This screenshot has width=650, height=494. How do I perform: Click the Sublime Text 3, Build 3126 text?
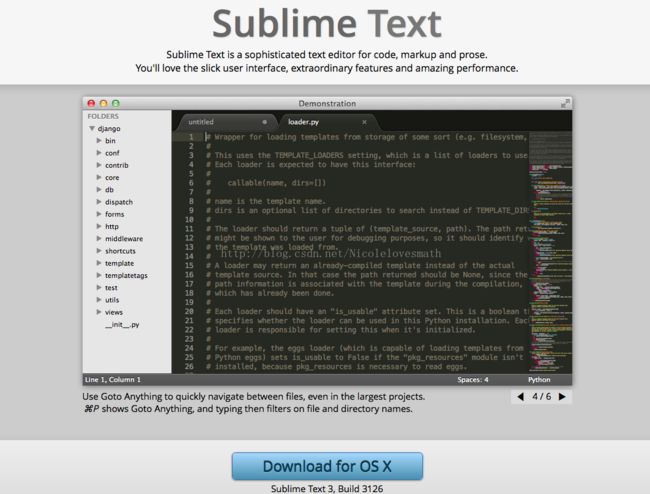click(x=327, y=489)
